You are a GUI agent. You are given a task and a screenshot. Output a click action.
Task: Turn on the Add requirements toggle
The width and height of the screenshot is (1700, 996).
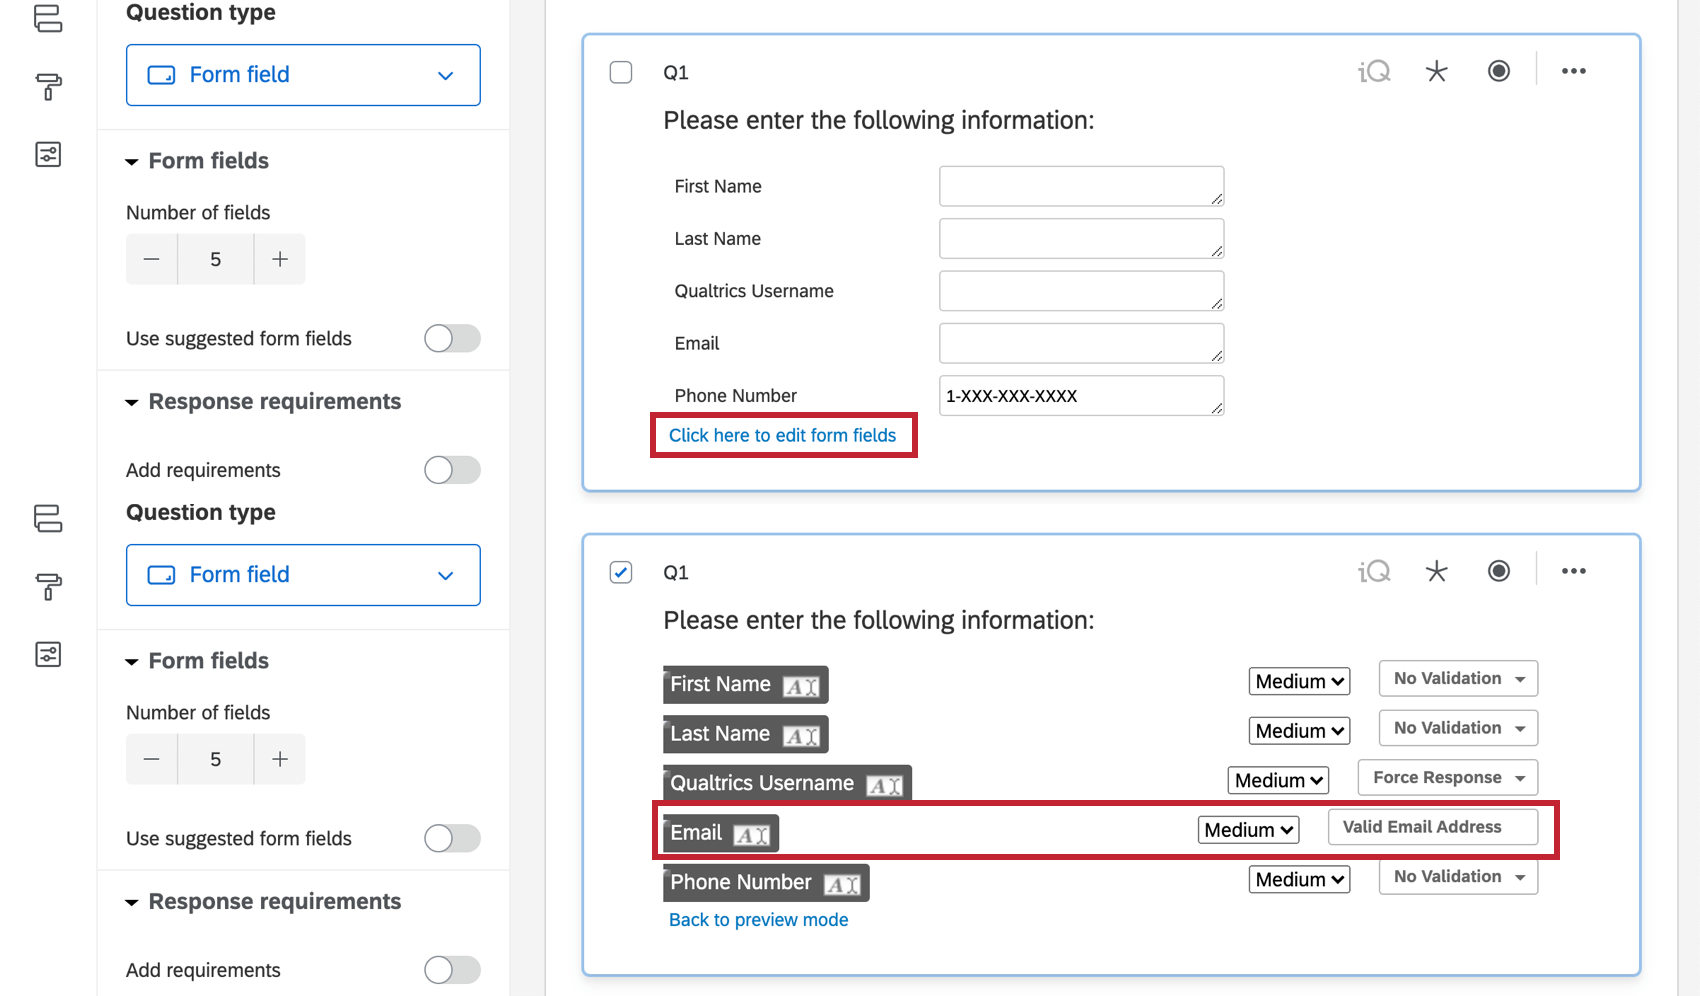[x=451, y=470]
